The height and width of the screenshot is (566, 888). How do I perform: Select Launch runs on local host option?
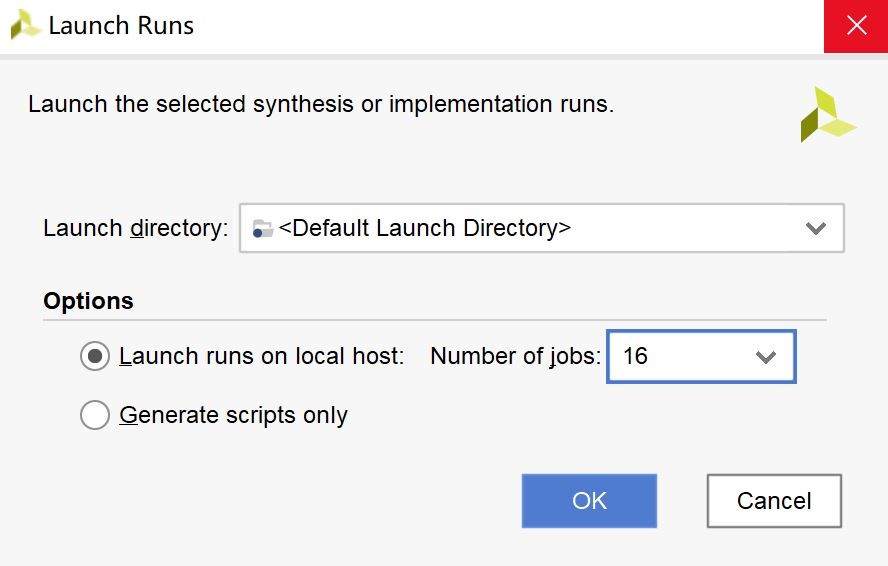95,356
